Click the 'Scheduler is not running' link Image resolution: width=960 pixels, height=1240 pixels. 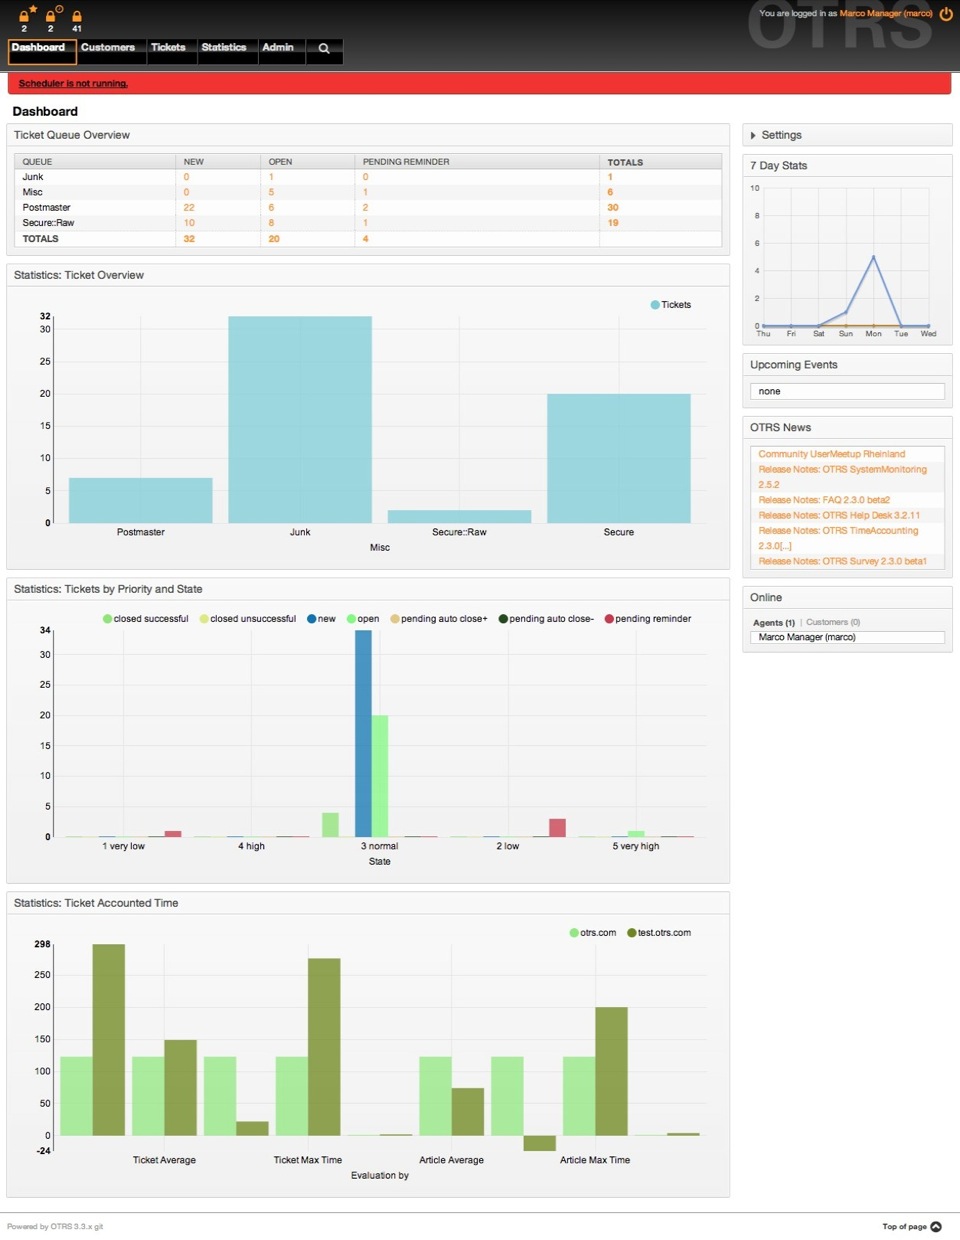click(73, 84)
